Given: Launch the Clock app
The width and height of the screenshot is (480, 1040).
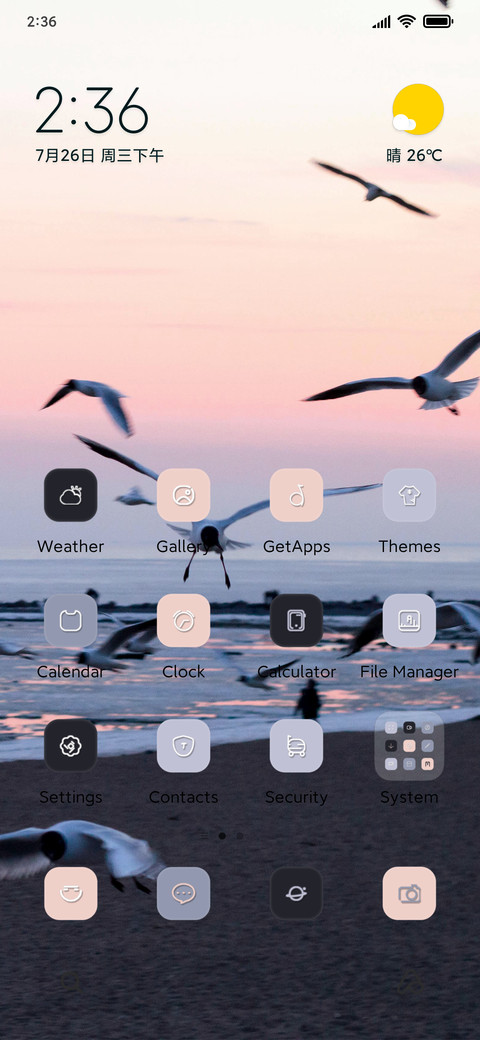Looking at the screenshot, I should (x=184, y=620).
